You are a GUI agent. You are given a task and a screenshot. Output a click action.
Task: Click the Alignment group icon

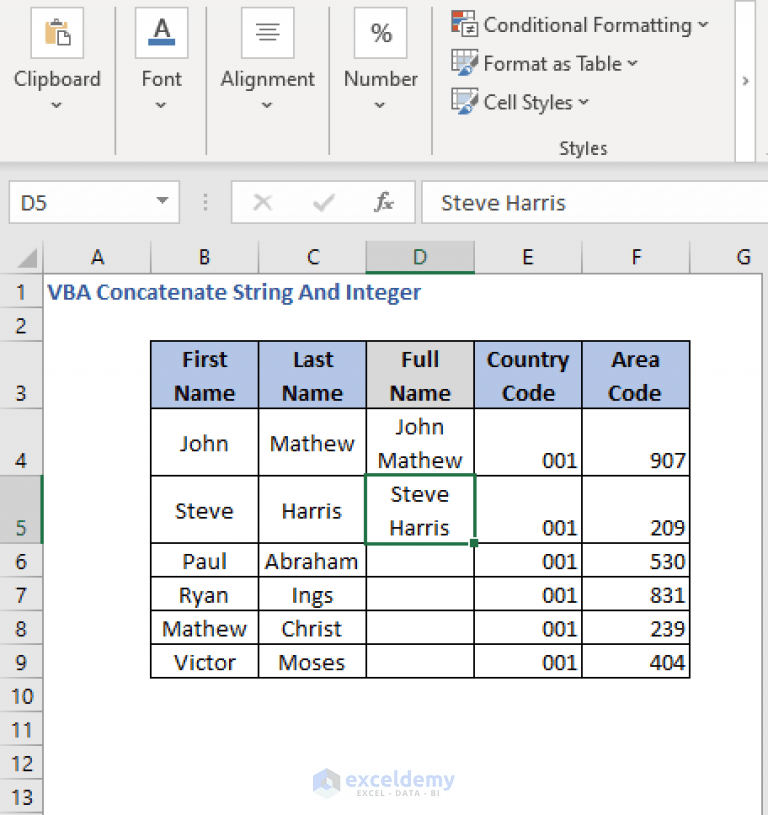[267, 31]
